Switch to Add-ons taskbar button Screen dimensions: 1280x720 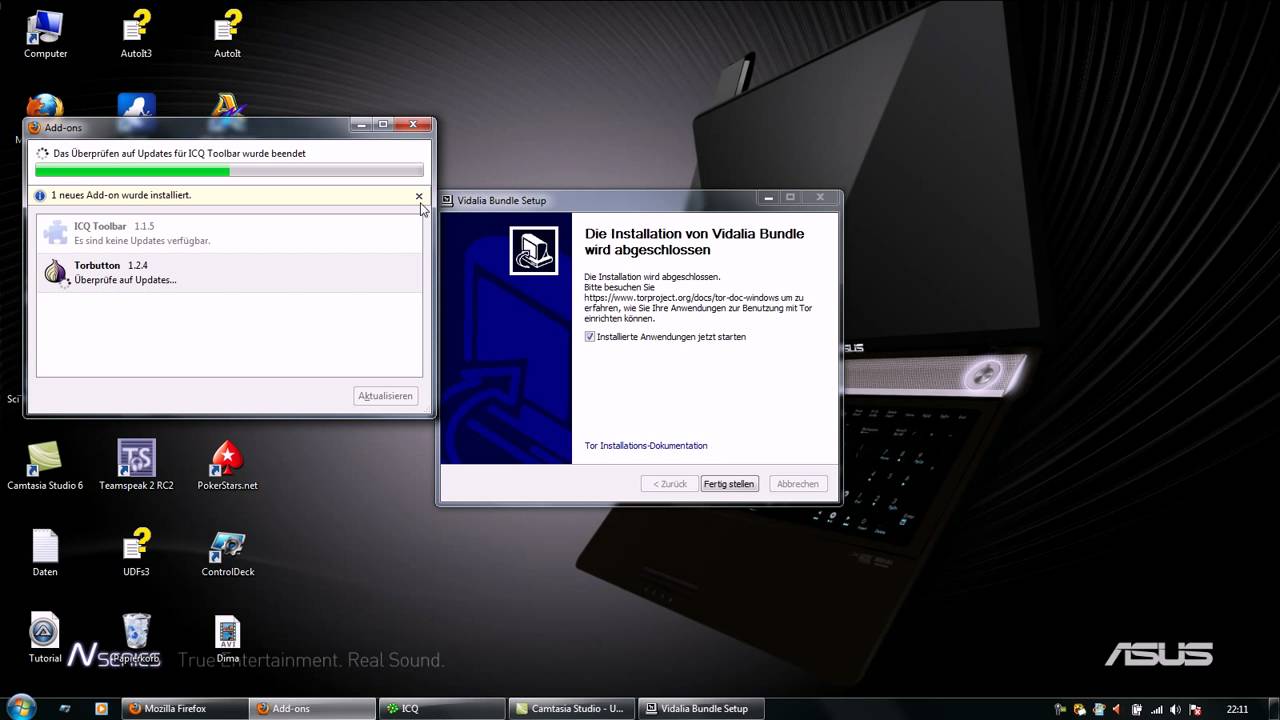pos(313,709)
